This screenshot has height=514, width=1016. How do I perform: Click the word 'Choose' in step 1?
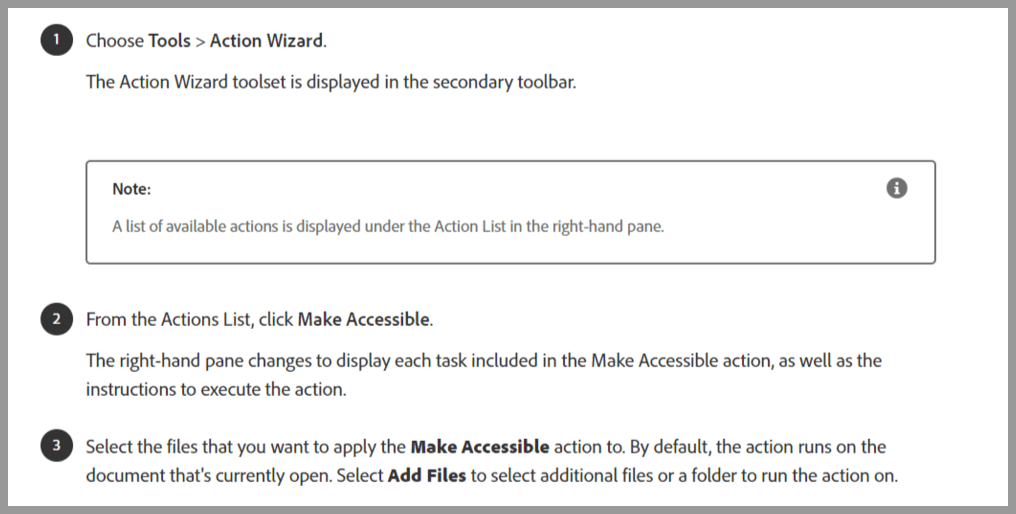coord(115,40)
